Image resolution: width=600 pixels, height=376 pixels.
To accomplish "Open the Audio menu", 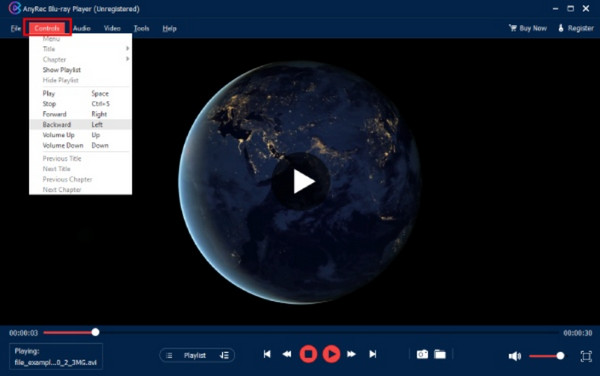I will click(82, 28).
